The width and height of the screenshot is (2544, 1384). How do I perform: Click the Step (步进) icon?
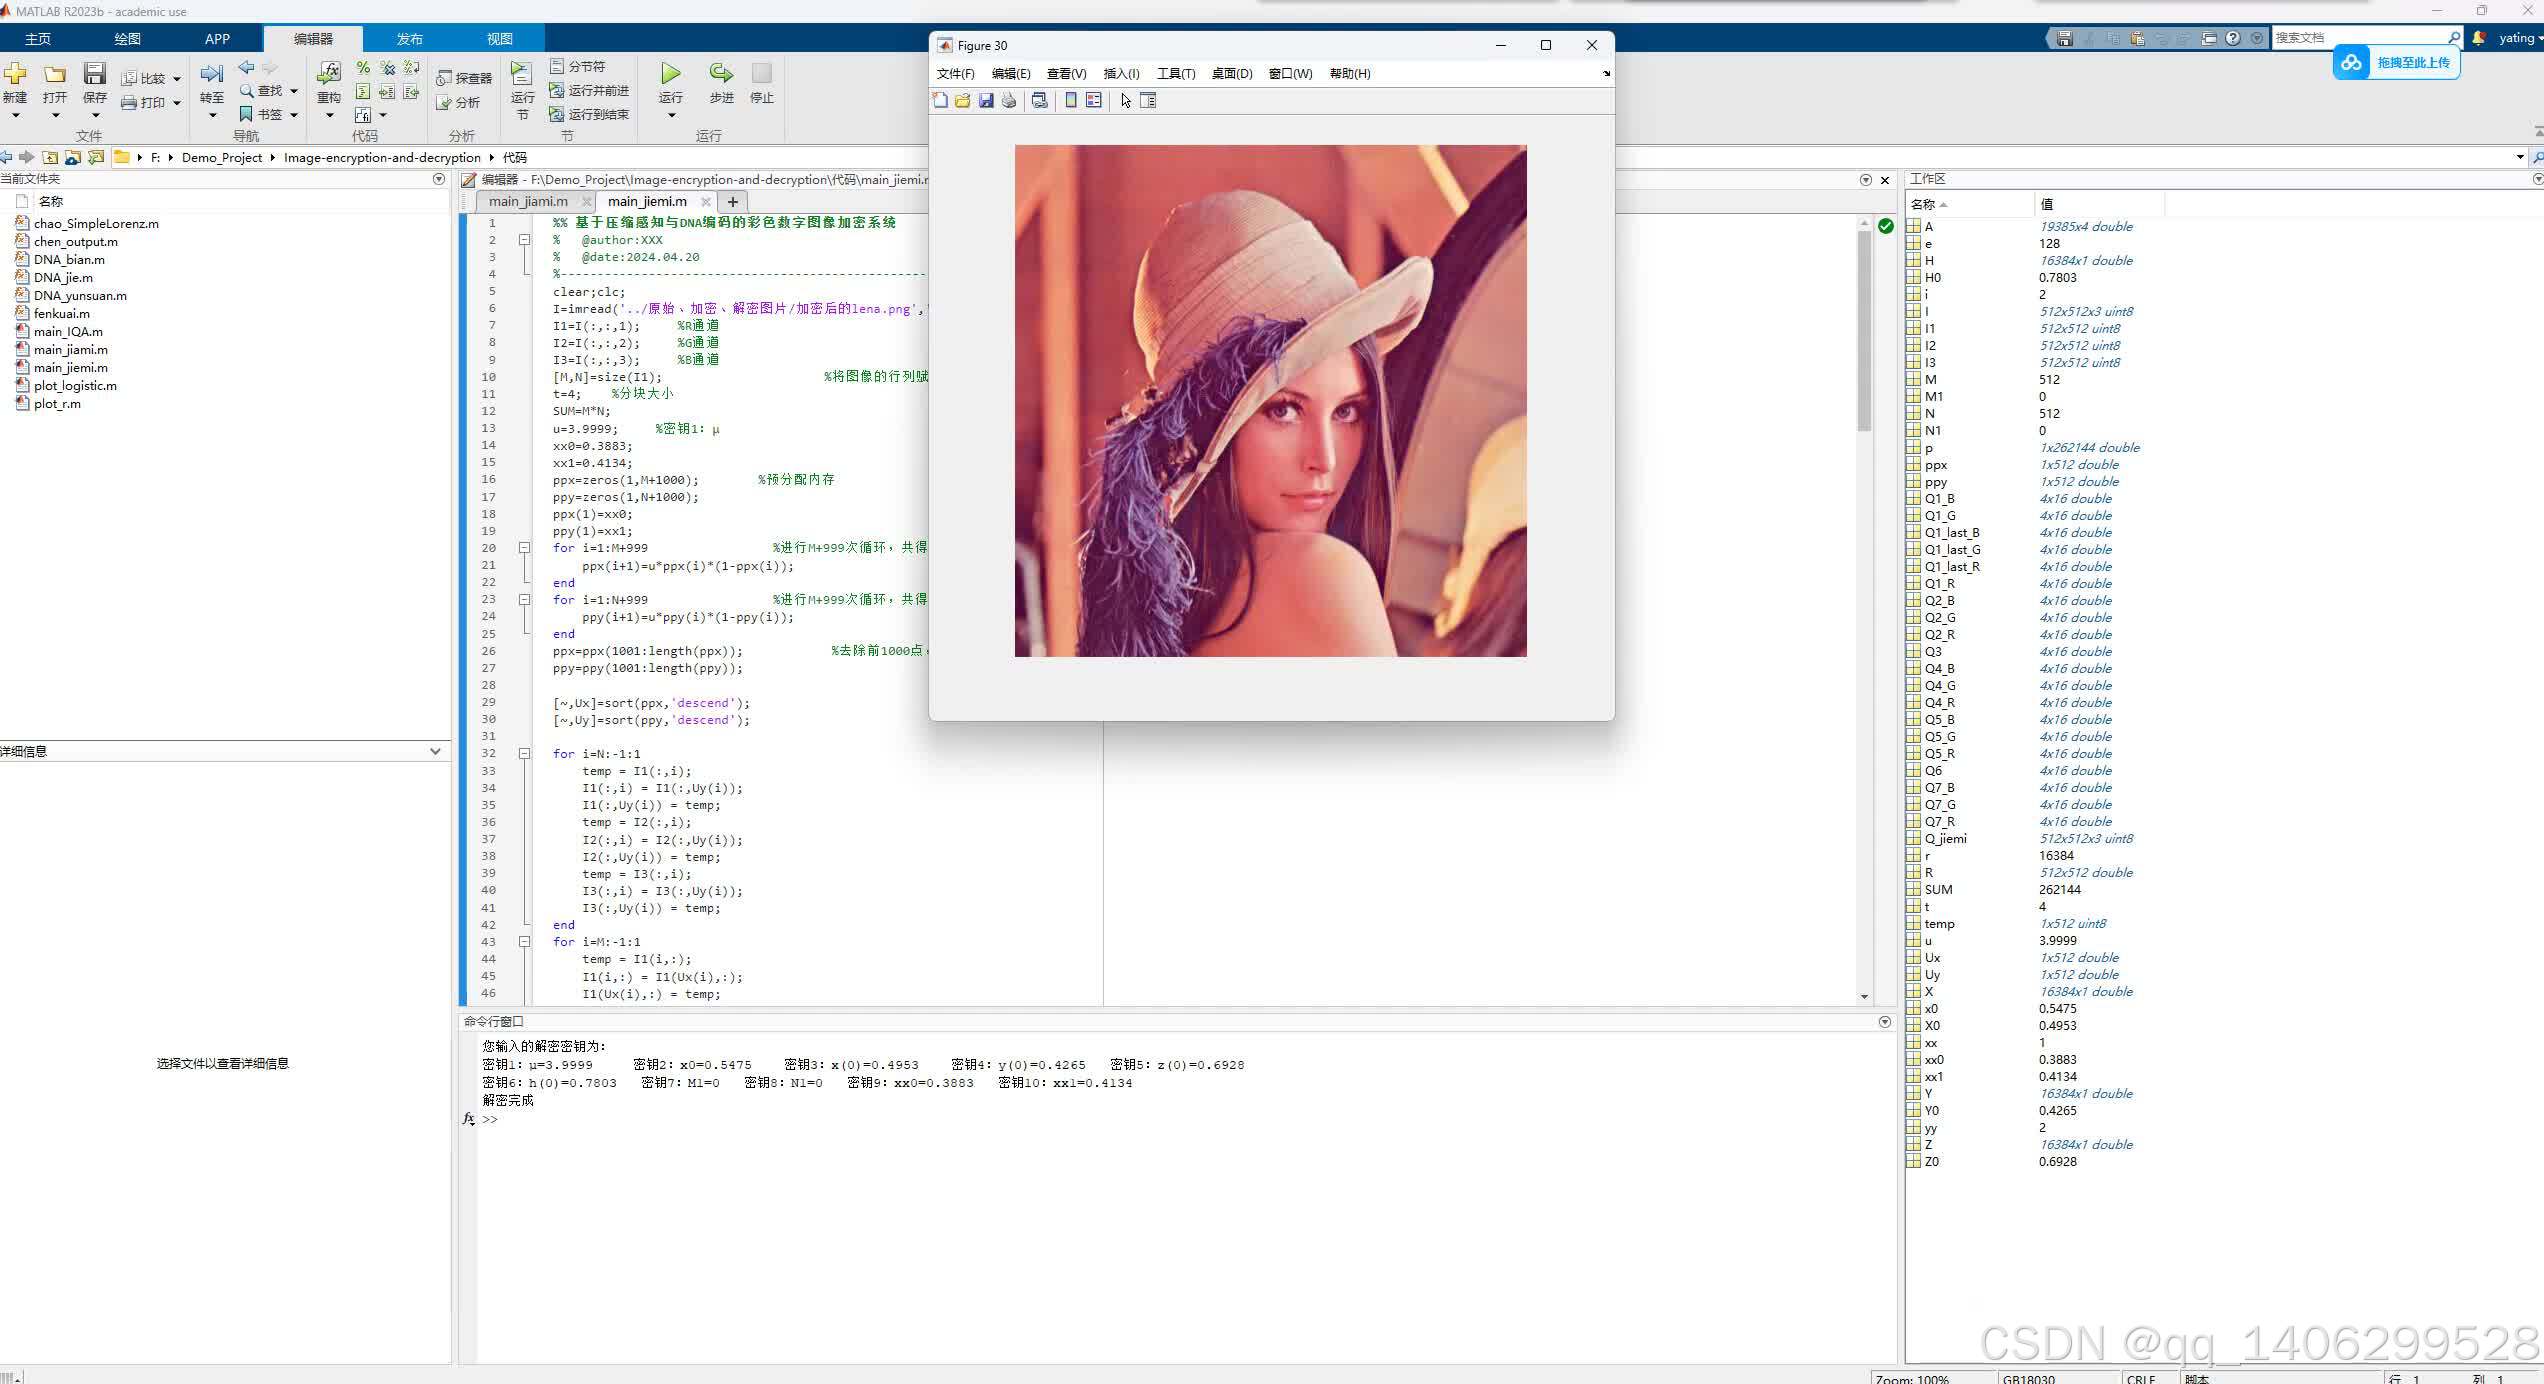pyautogui.click(x=721, y=74)
